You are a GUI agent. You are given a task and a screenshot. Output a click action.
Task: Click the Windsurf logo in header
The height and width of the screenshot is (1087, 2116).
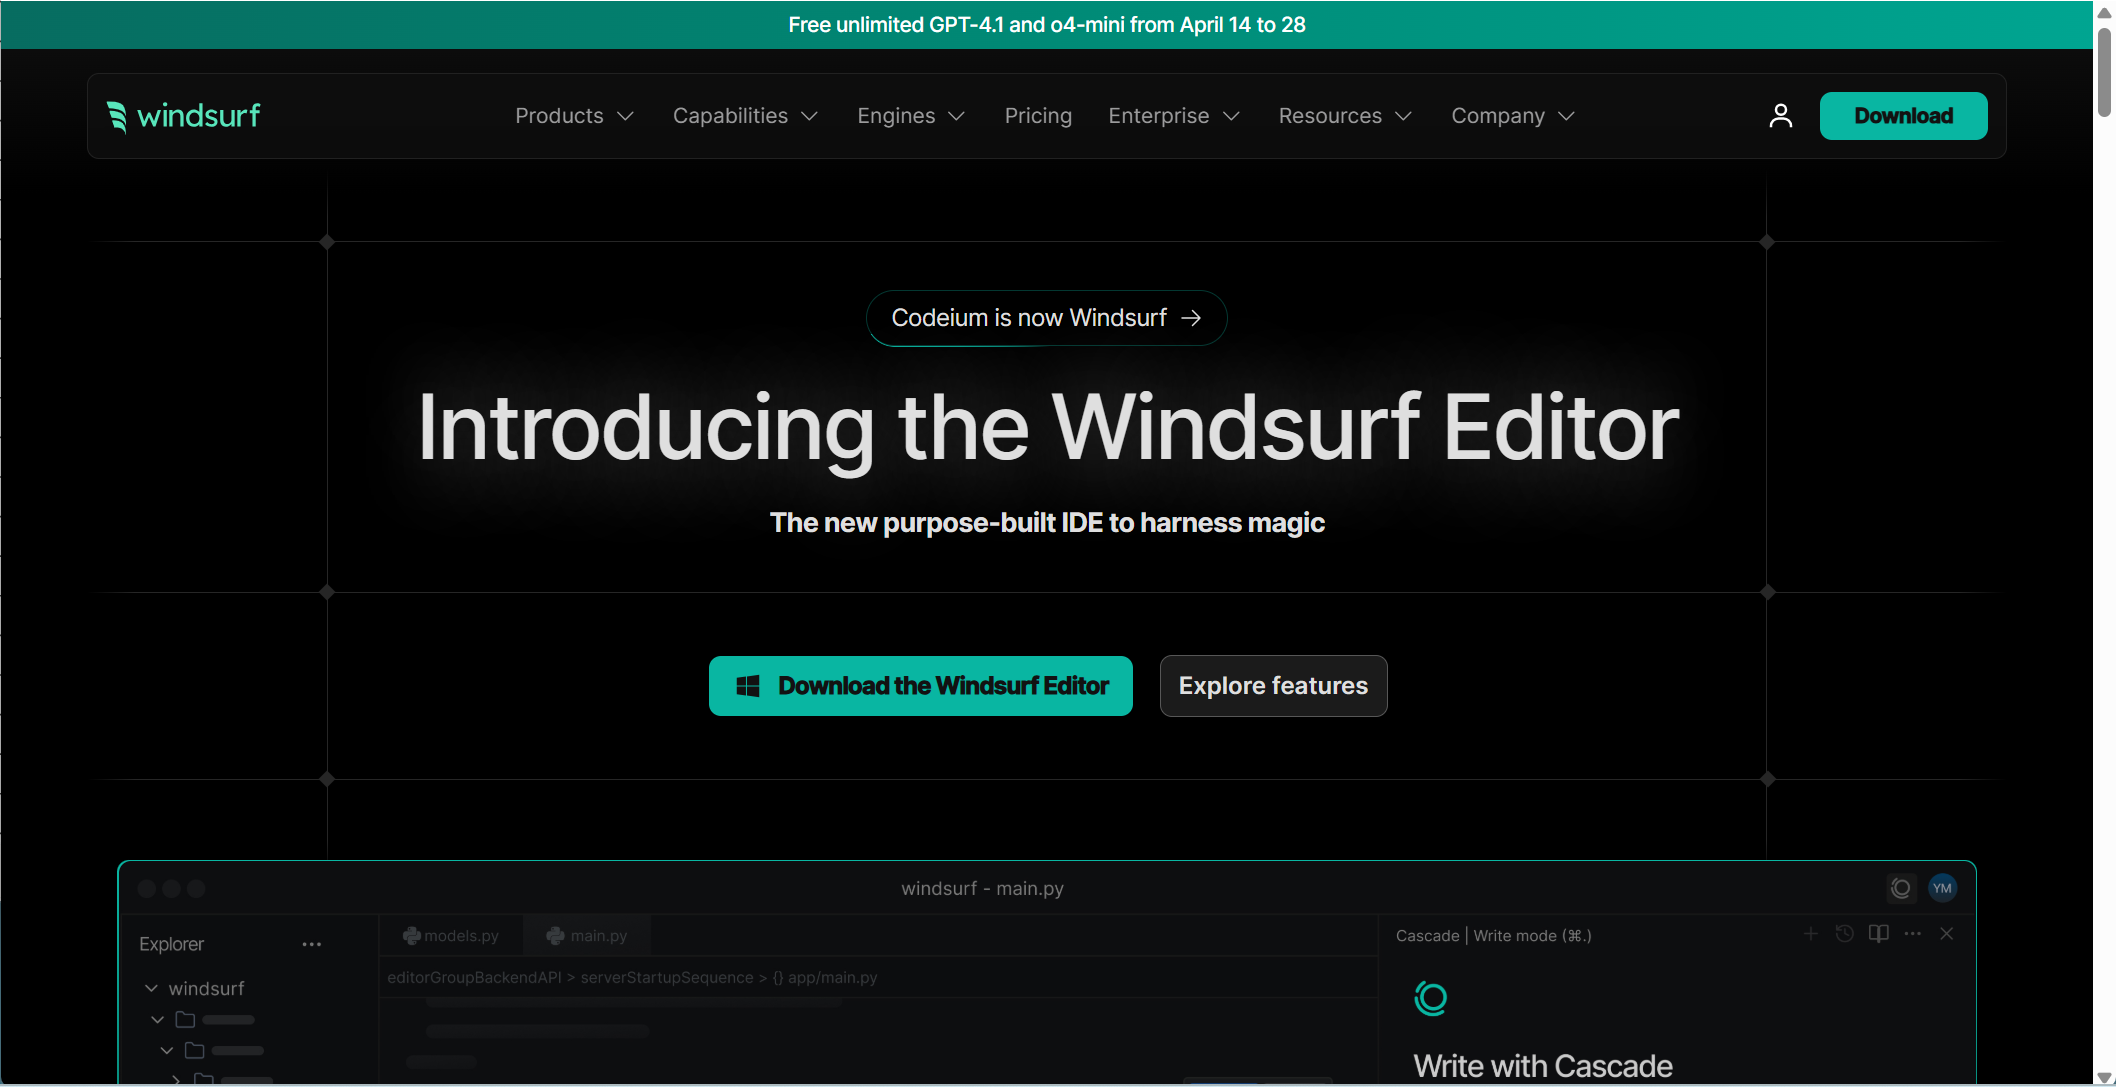183,116
